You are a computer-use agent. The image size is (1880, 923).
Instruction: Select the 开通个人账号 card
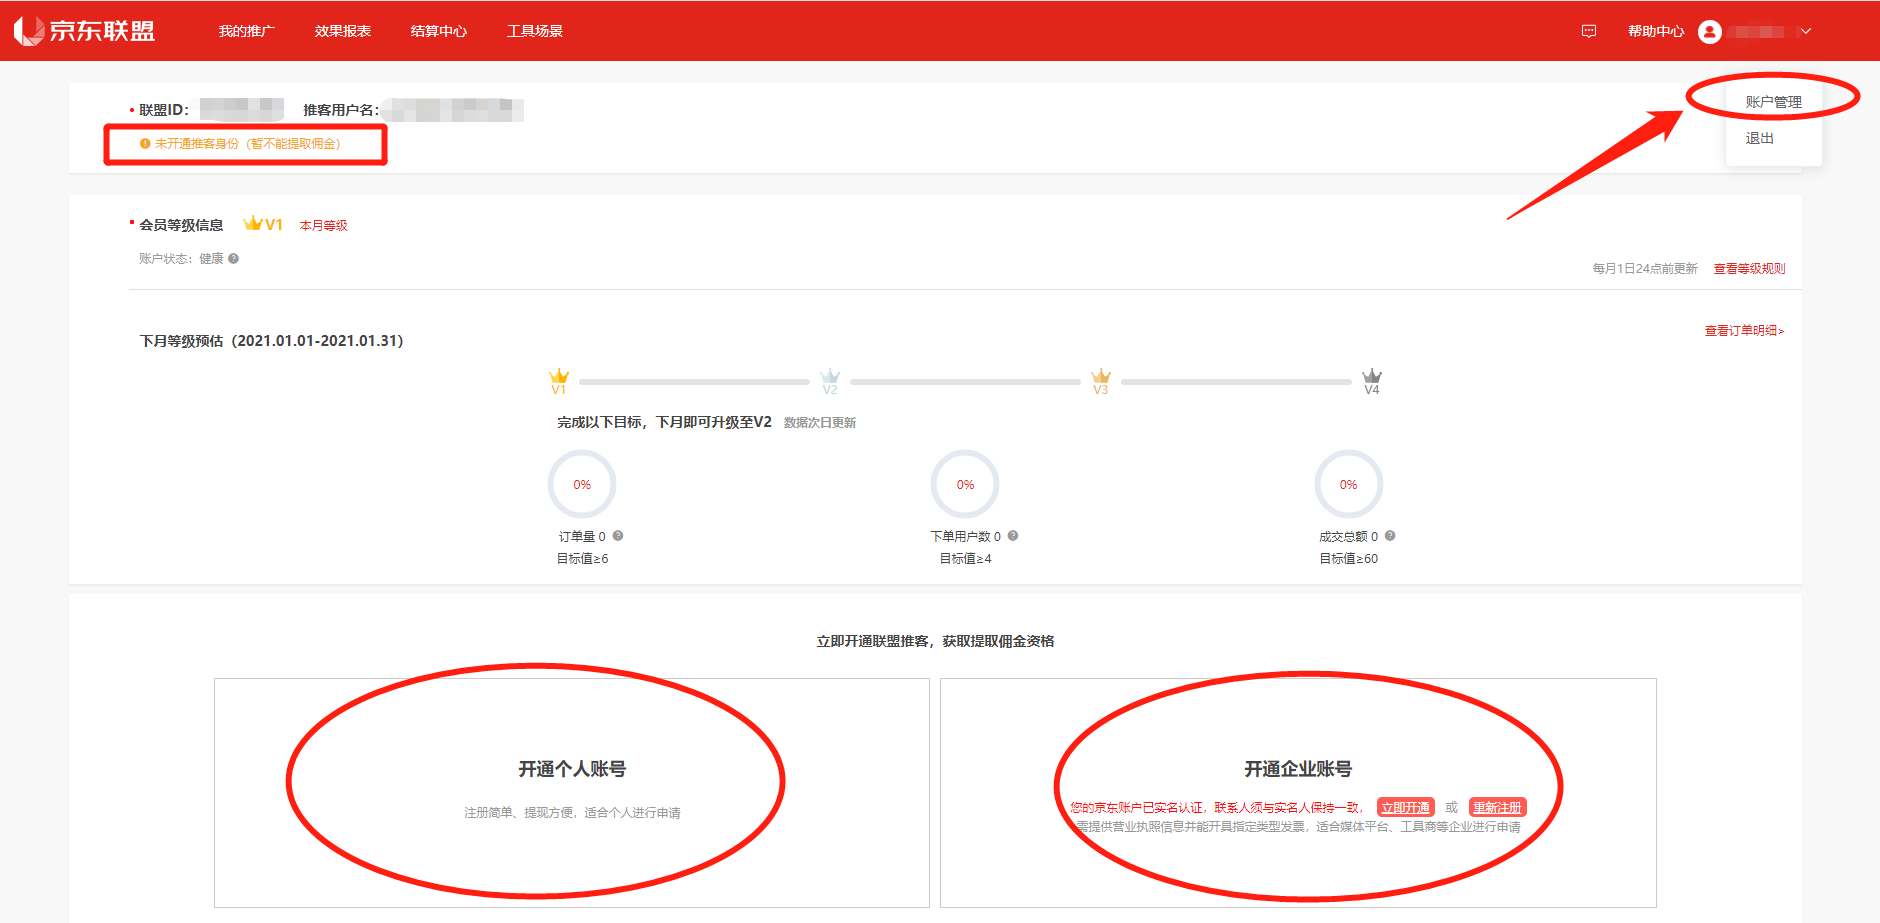pos(572,793)
